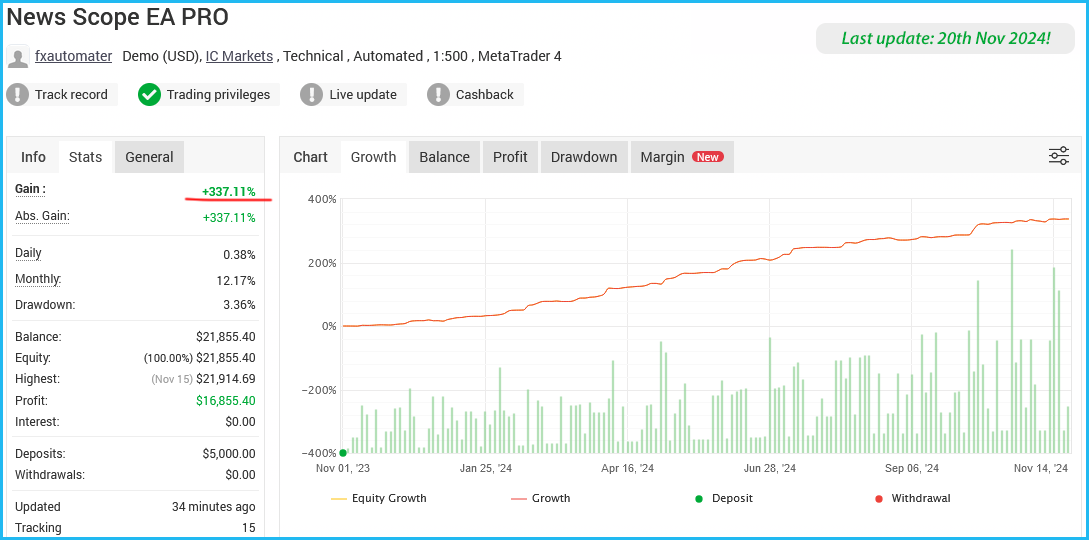
Task: Click the Last update 20th Nov 2024 banner
Action: point(946,38)
